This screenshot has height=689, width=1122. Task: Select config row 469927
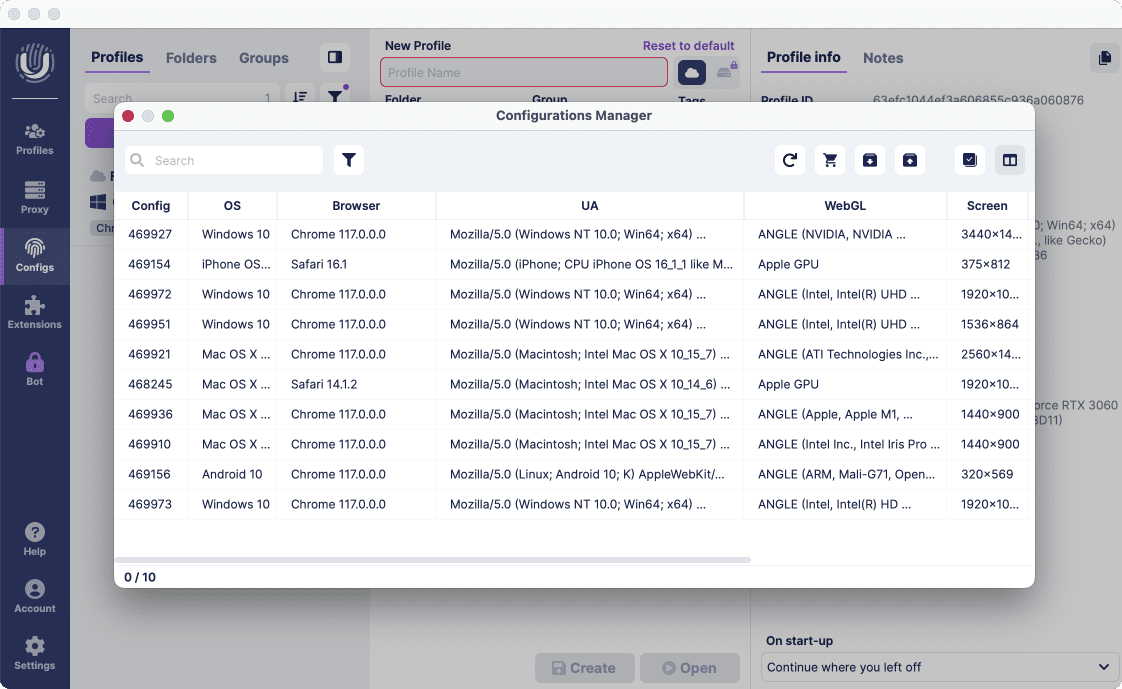coord(572,234)
